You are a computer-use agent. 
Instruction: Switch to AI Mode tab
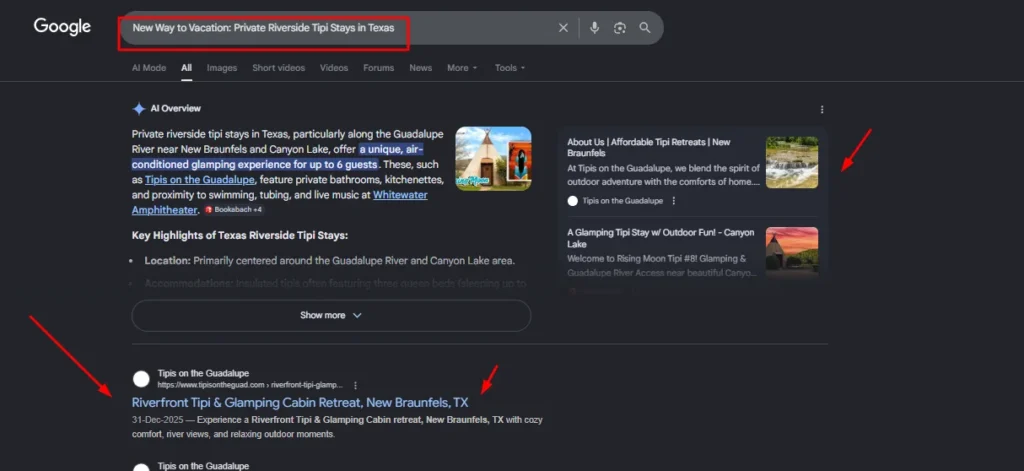tap(149, 68)
